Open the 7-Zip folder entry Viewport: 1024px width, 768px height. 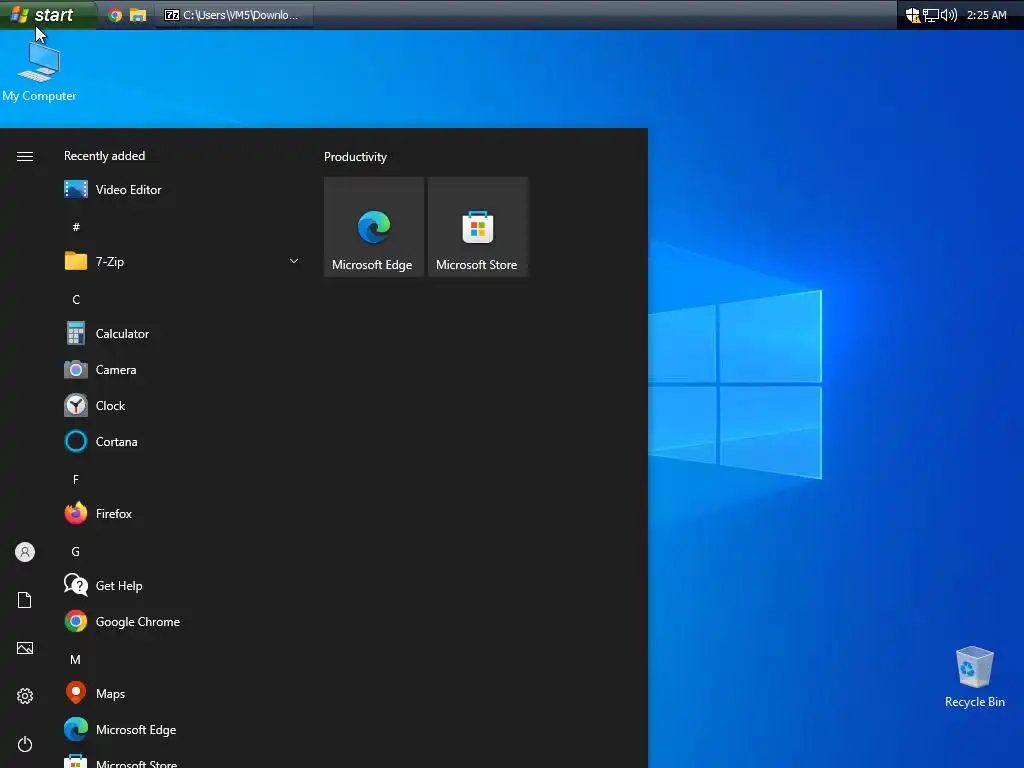pos(183,261)
